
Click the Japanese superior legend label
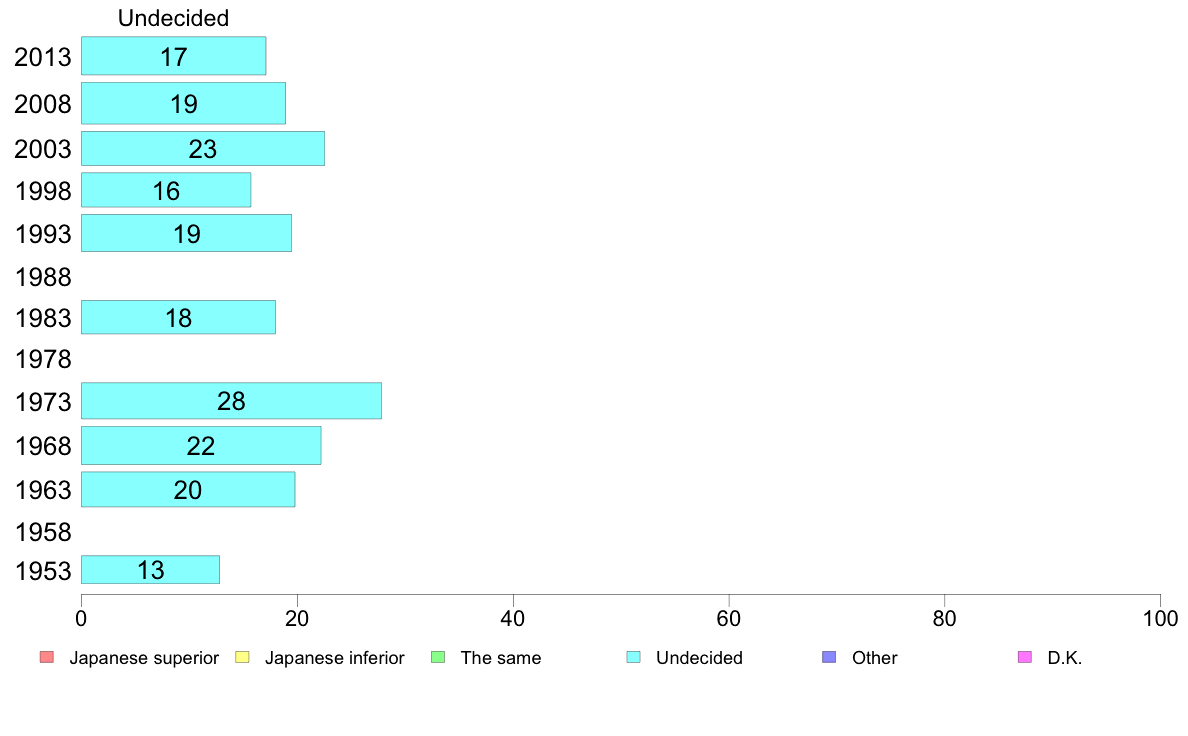point(144,658)
